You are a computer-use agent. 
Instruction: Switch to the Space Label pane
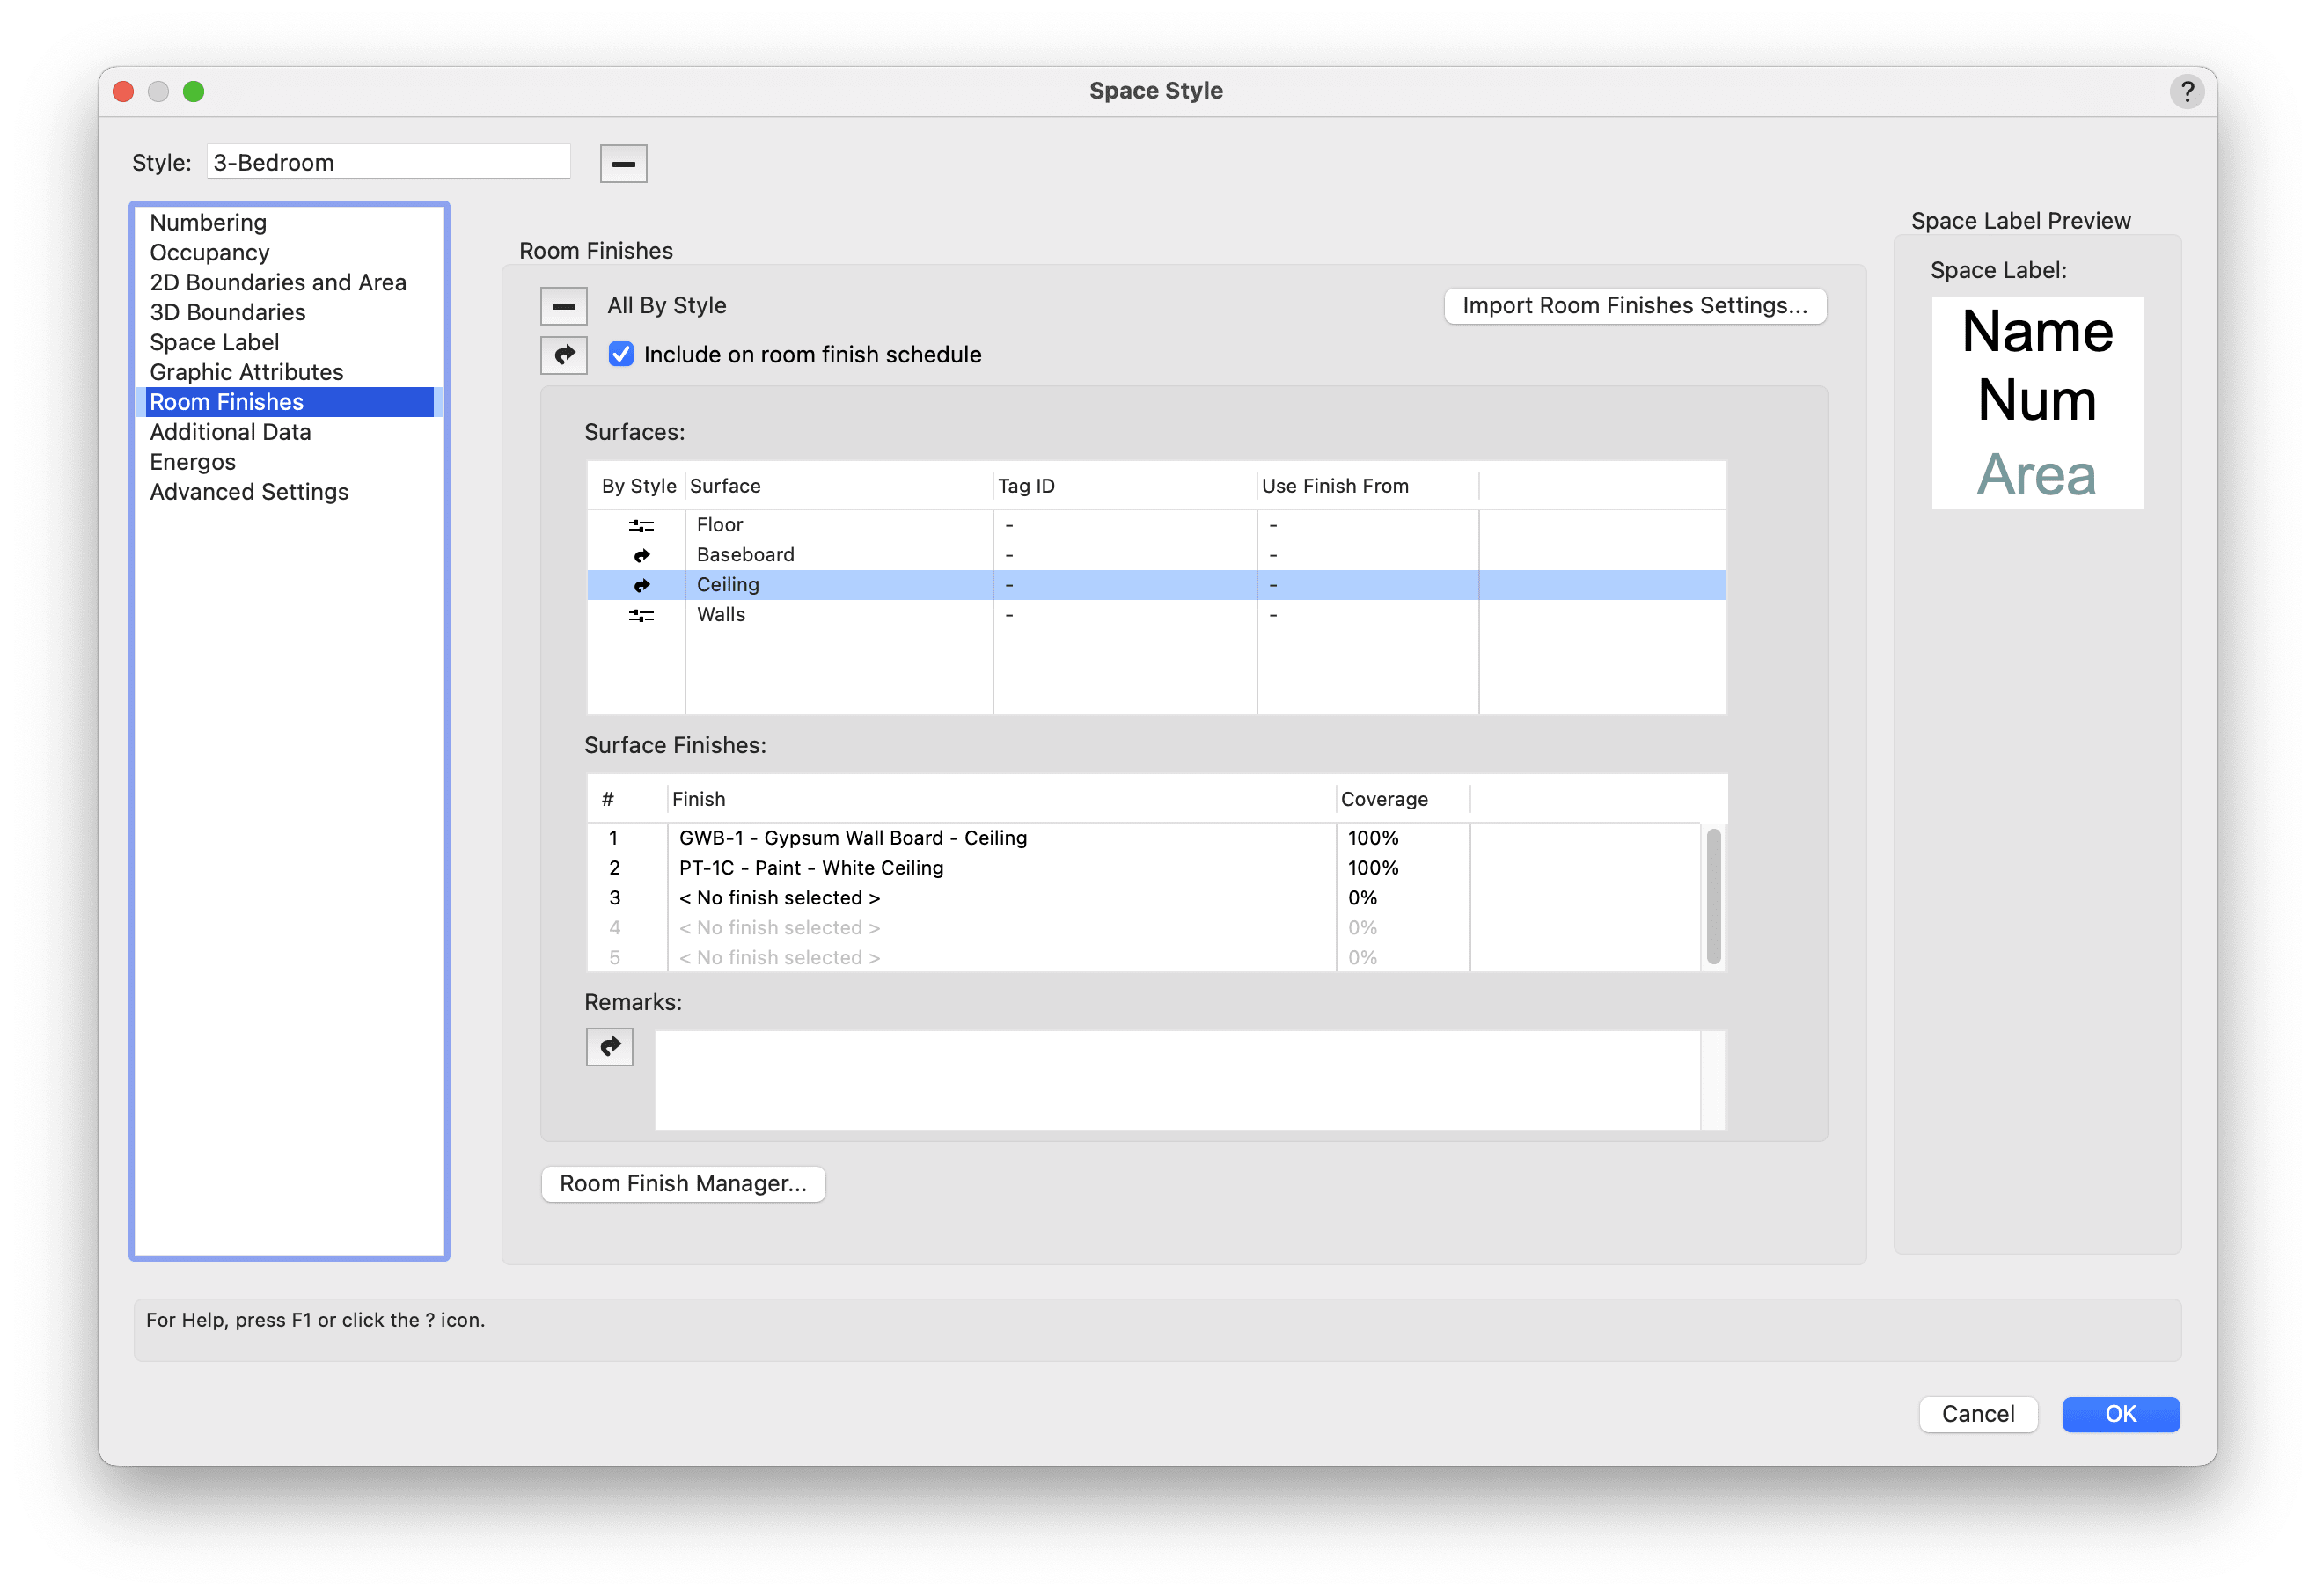click(214, 342)
